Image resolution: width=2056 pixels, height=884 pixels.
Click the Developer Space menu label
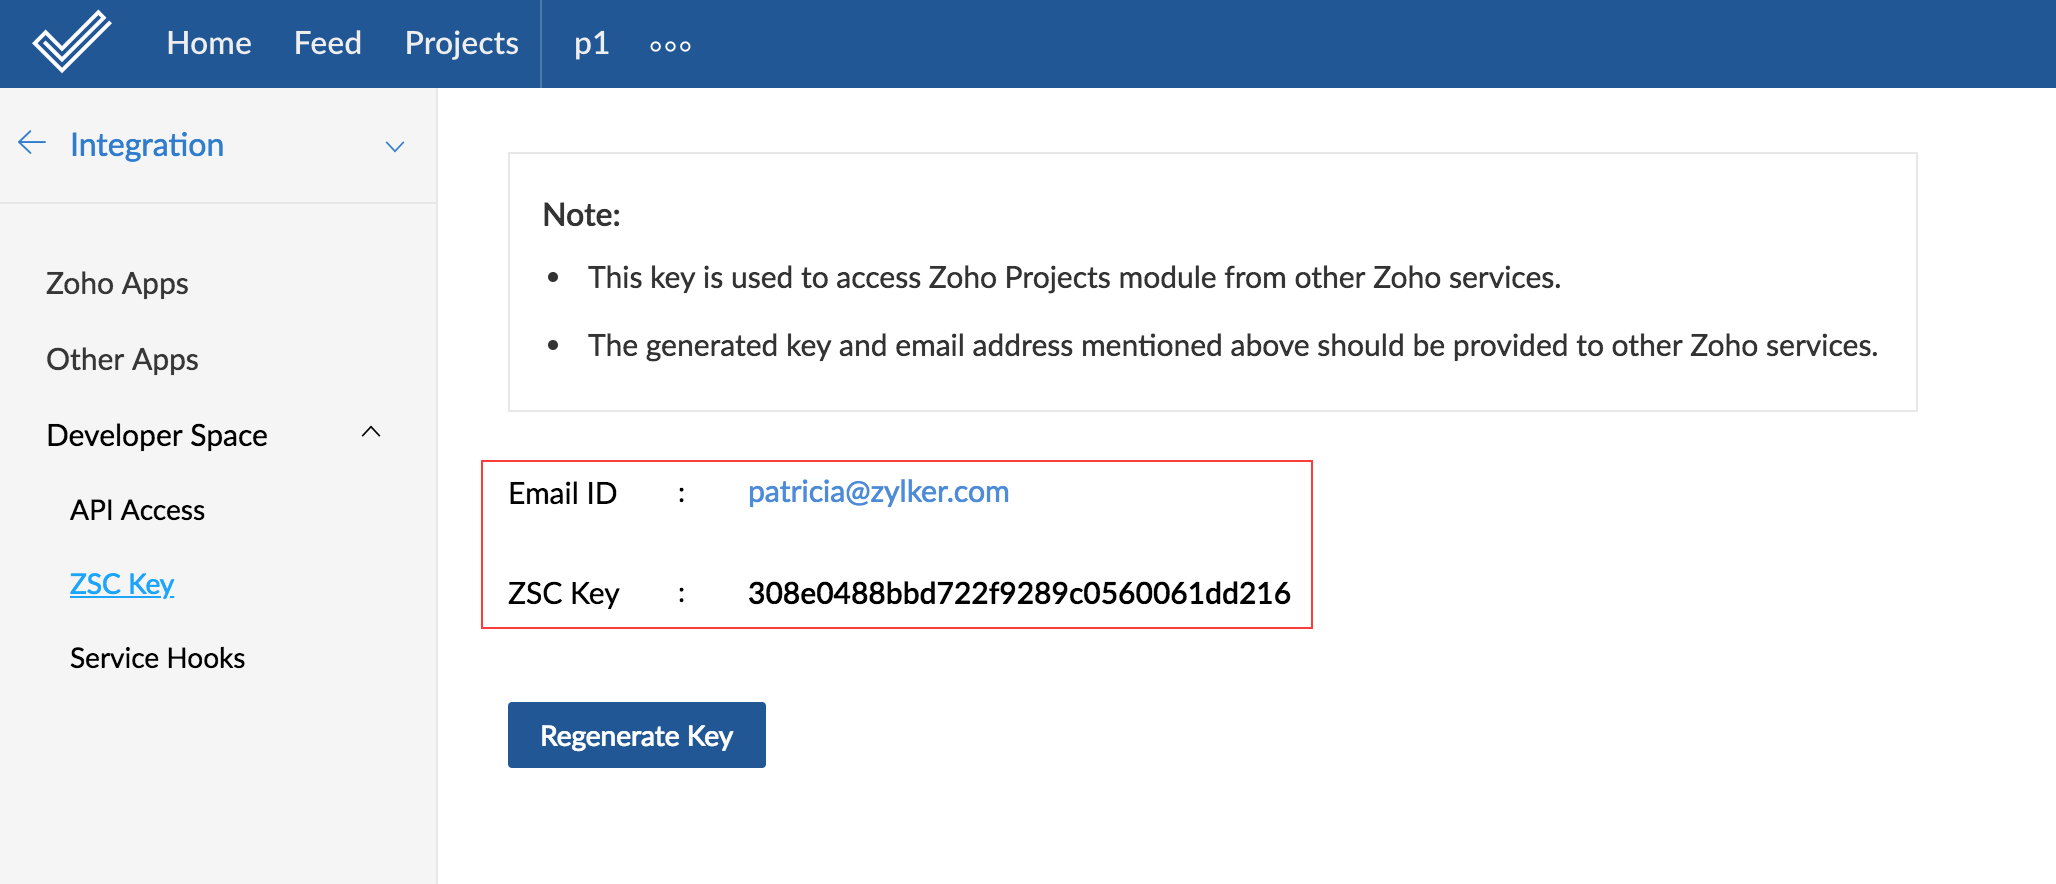click(x=157, y=436)
